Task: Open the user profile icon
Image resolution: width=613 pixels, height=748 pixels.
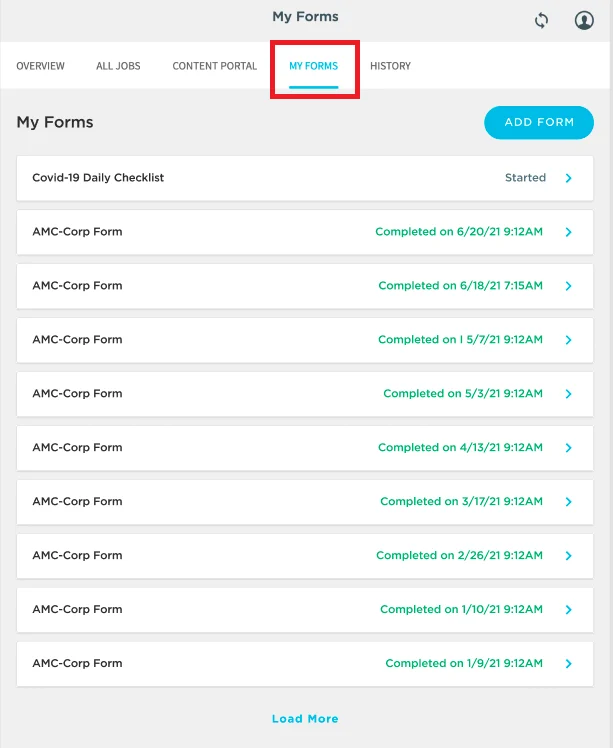Action: click(x=584, y=21)
